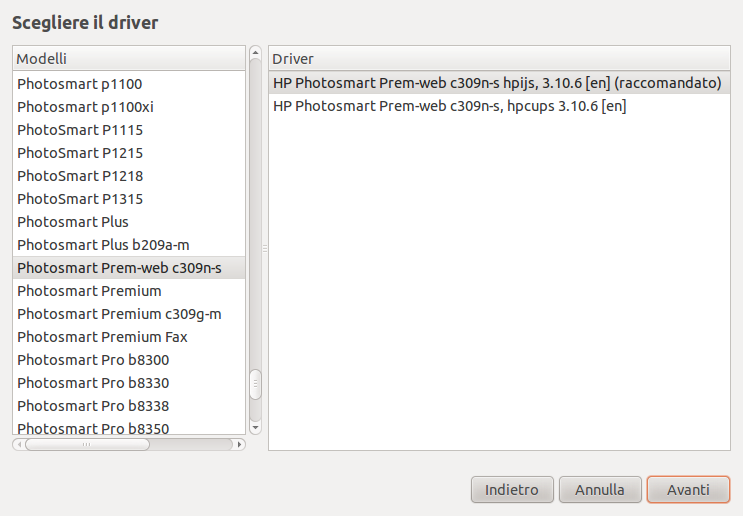
Task: Click the horizontal scroll-right arrow under models
Action: [x=239, y=444]
